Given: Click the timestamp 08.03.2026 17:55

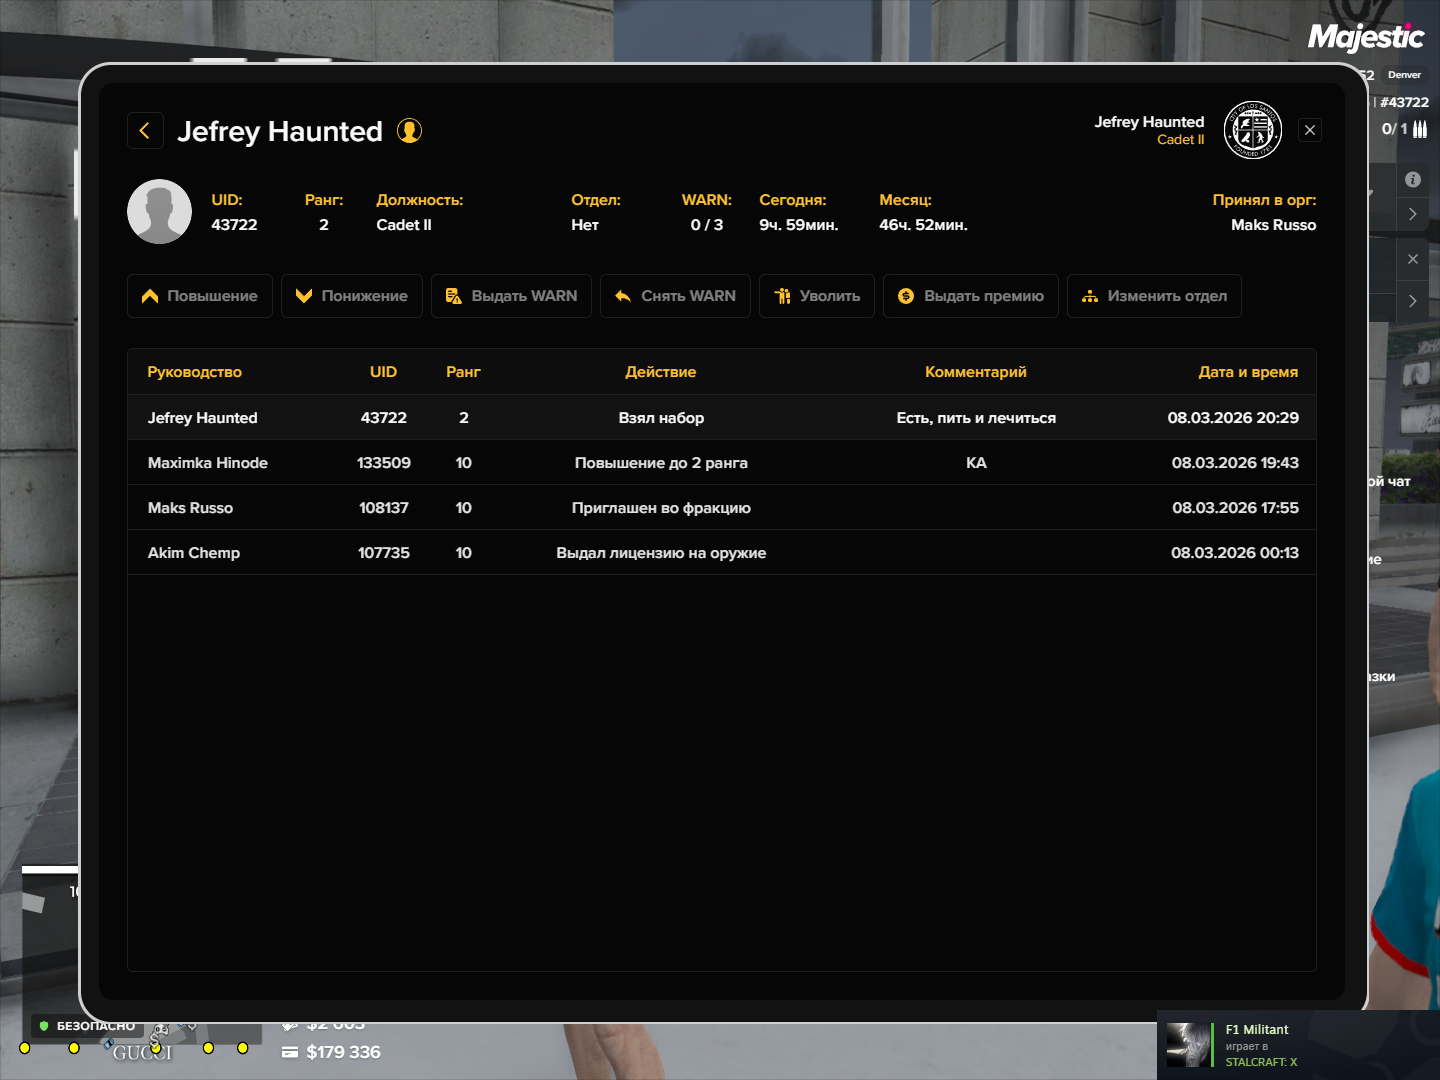Looking at the screenshot, I should pyautogui.click(x=1235, y=508).
